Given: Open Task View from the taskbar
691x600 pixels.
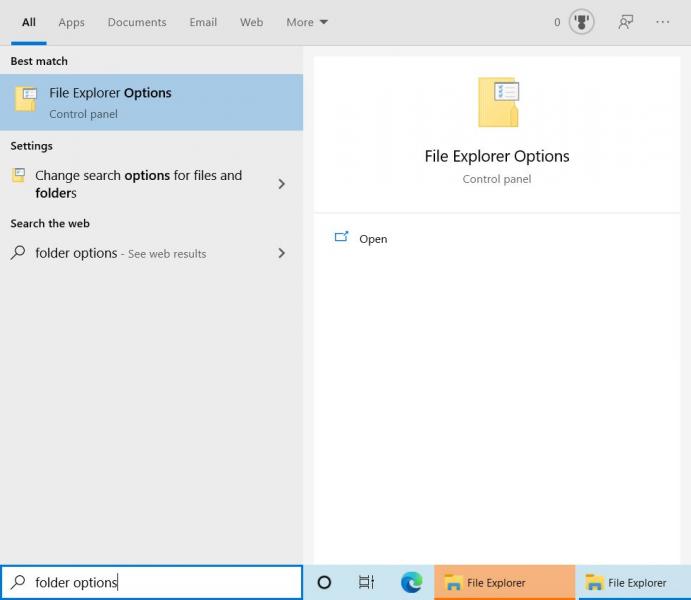Looking at the screenshot, I should [x=366, y=582].
